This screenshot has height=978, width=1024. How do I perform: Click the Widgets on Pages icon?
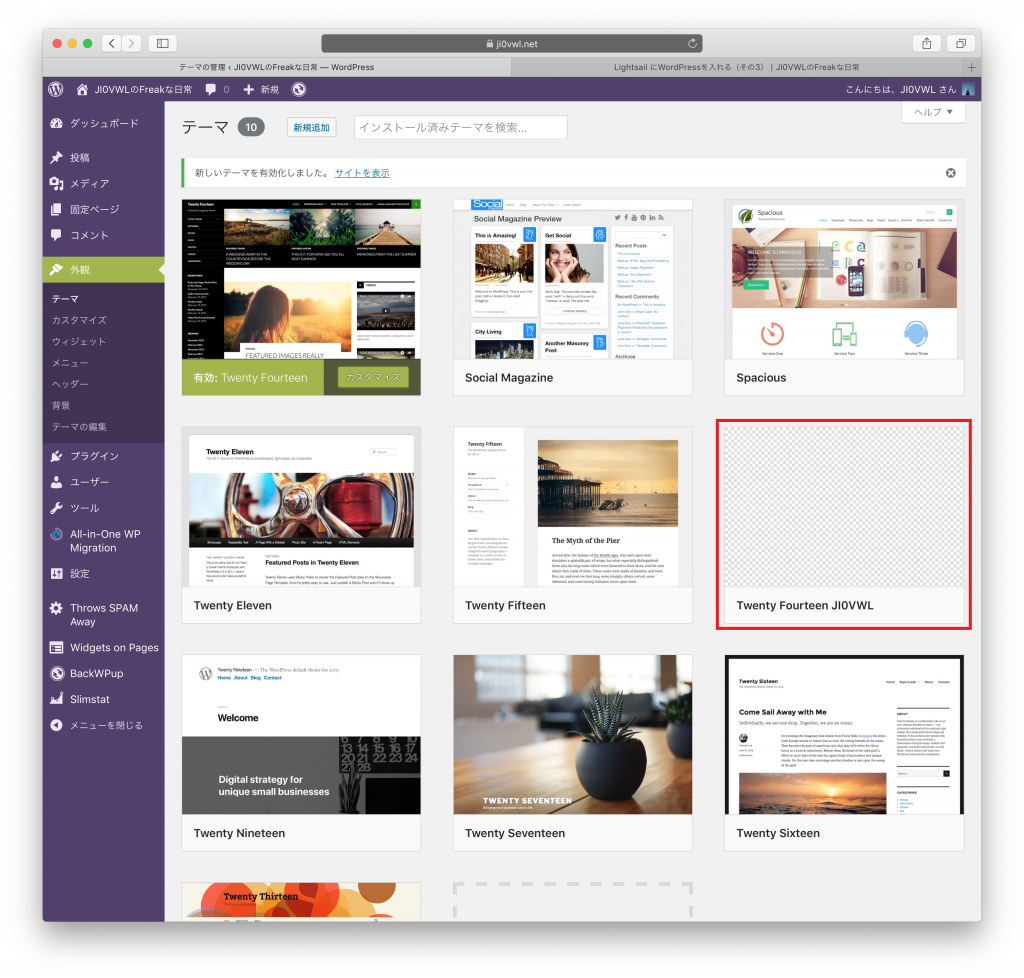[x=57, y=648]
